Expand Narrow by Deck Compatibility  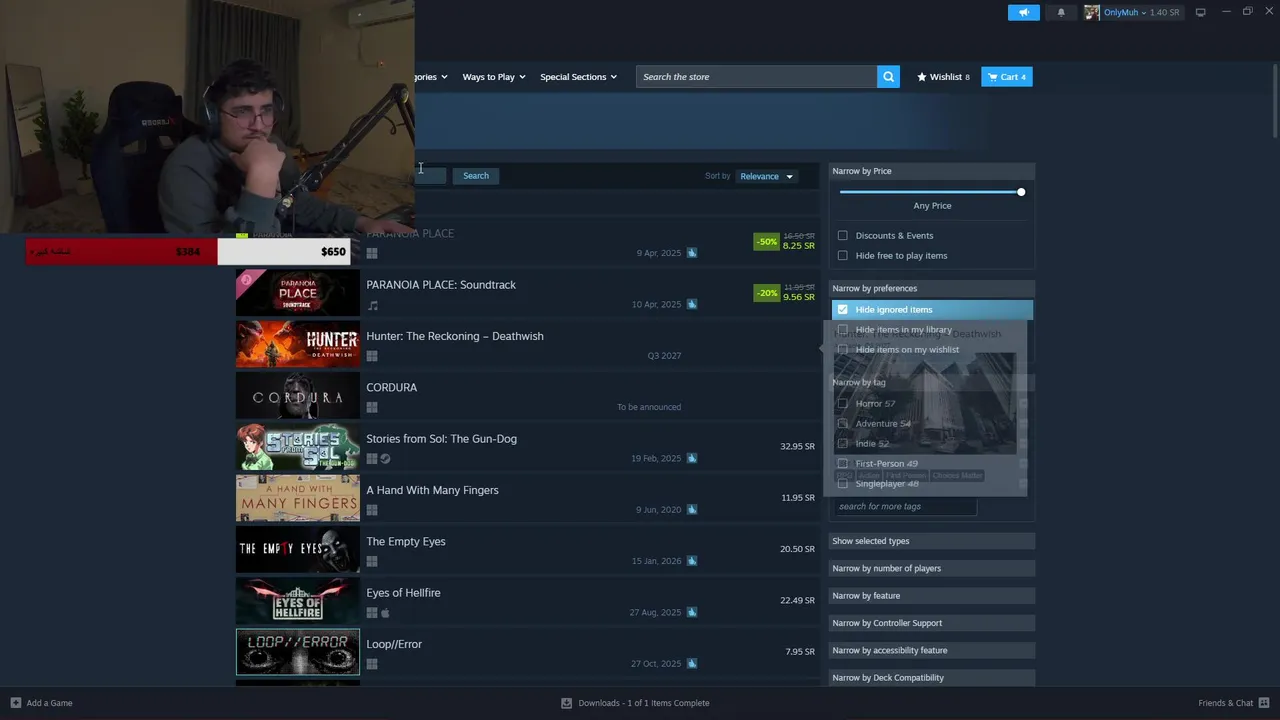(932, 678)
